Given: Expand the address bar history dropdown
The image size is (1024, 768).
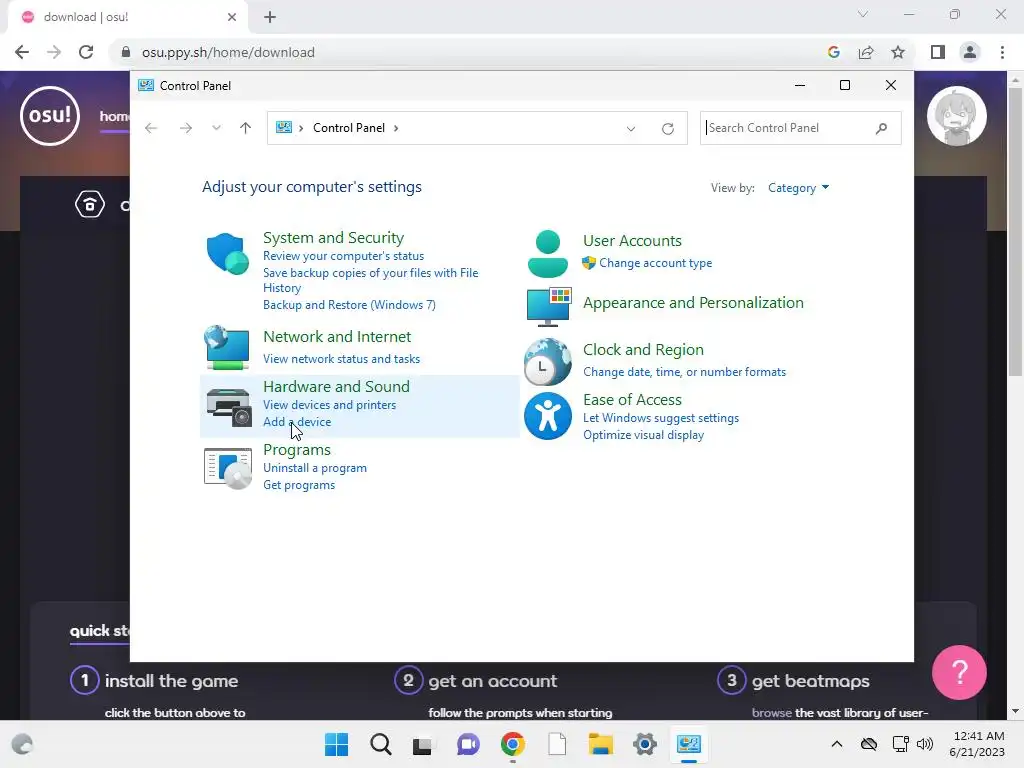Looking at the screenshot, I should tap(631, 129).
